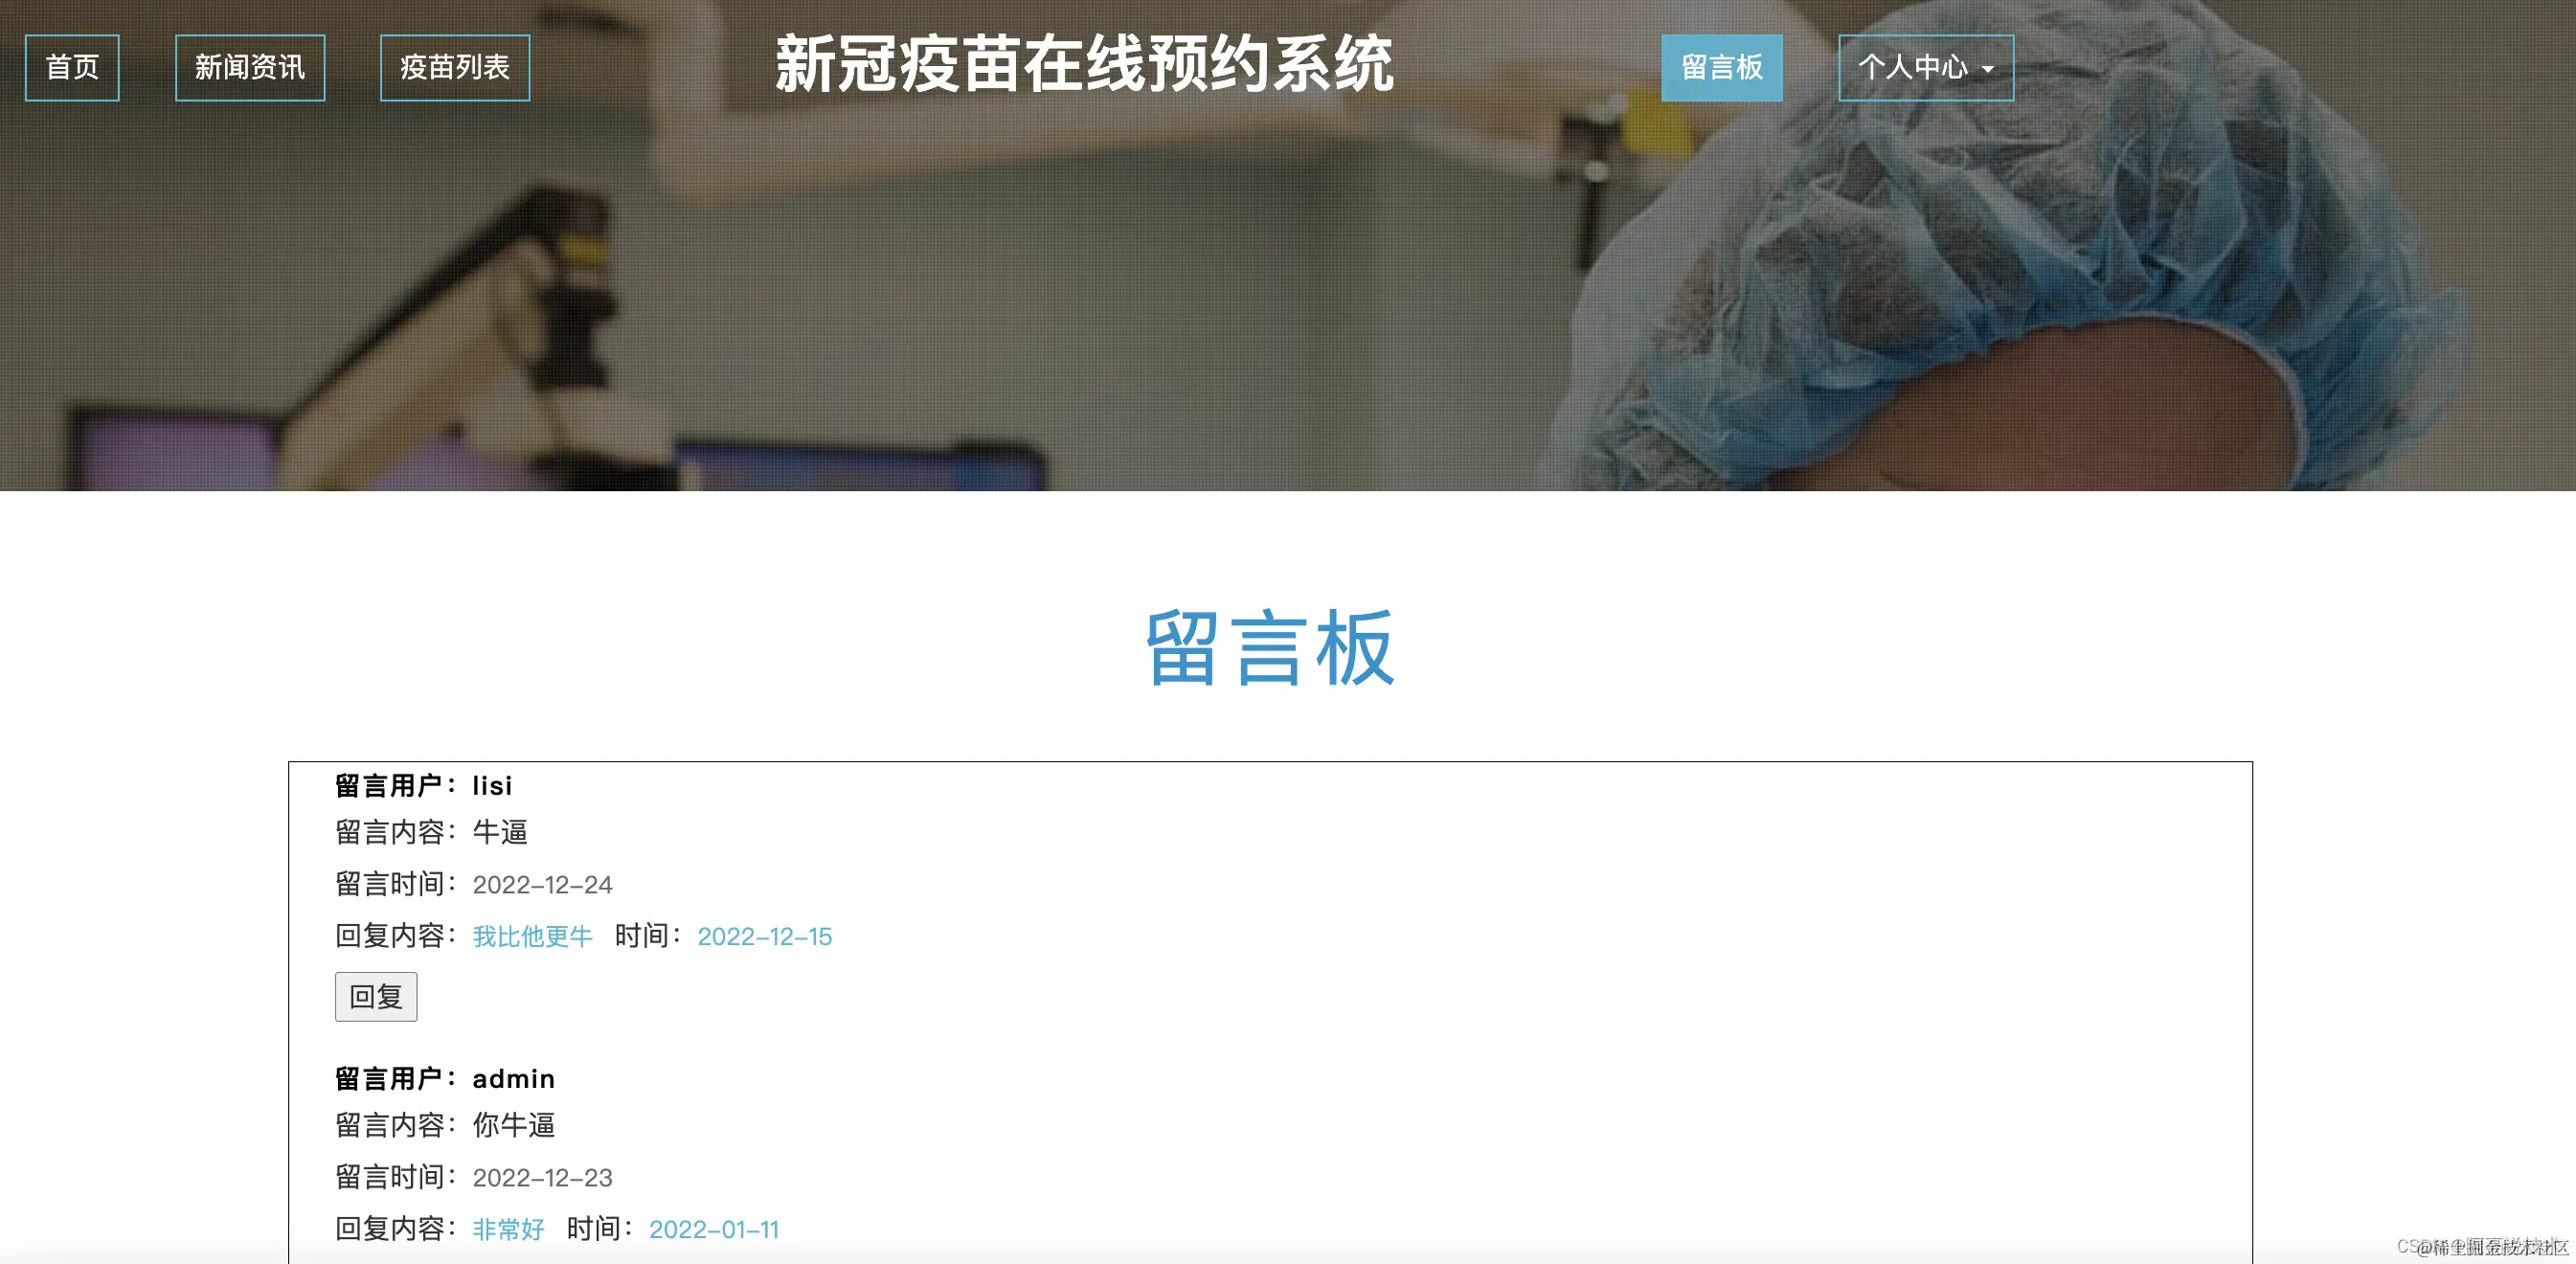Click reply text 我比他更牛
The width and height of the screenshot is (2576, 1264).
[532, 936]
